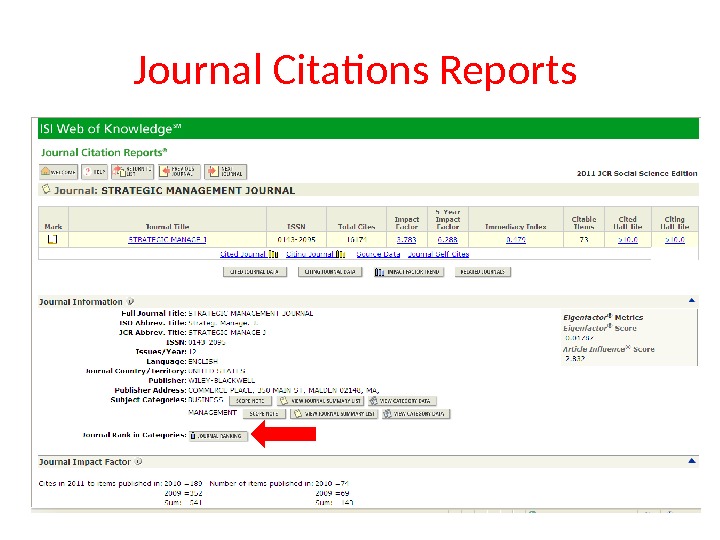This screenshot has height=540, width=720.
Task: Open the Journal Ranking button
Action: (x=219, y=436)
